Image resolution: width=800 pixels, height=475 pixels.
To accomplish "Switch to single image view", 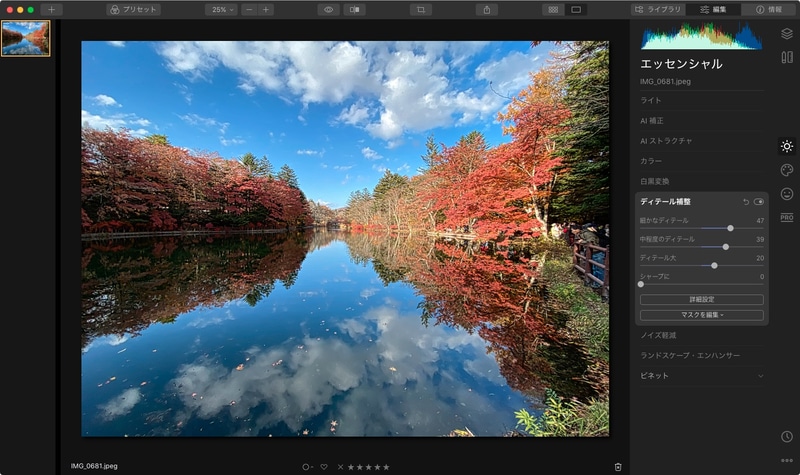I will point(576,10).
